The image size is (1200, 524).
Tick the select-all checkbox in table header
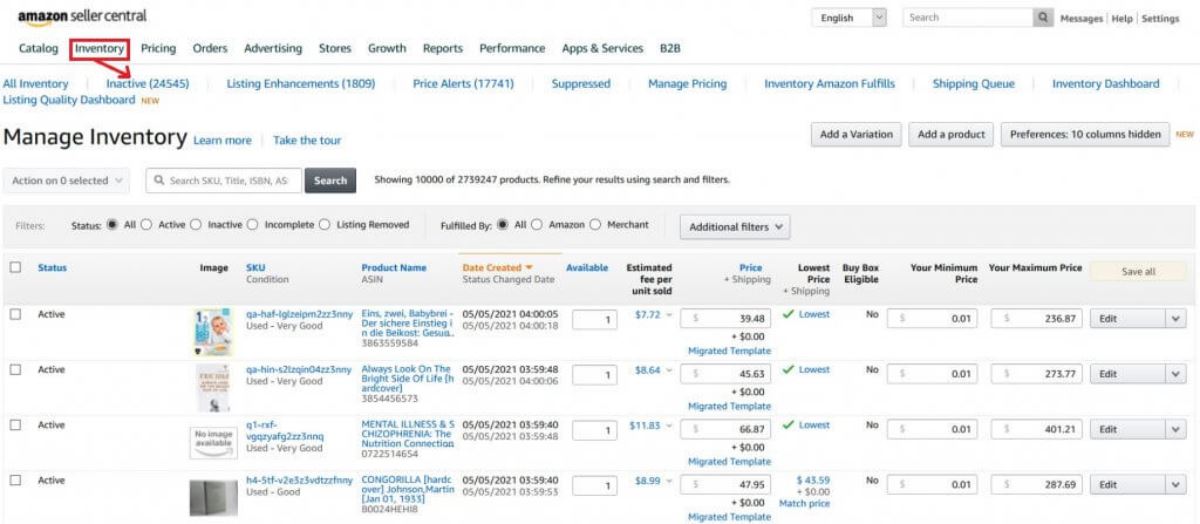(x=15, y=268)
